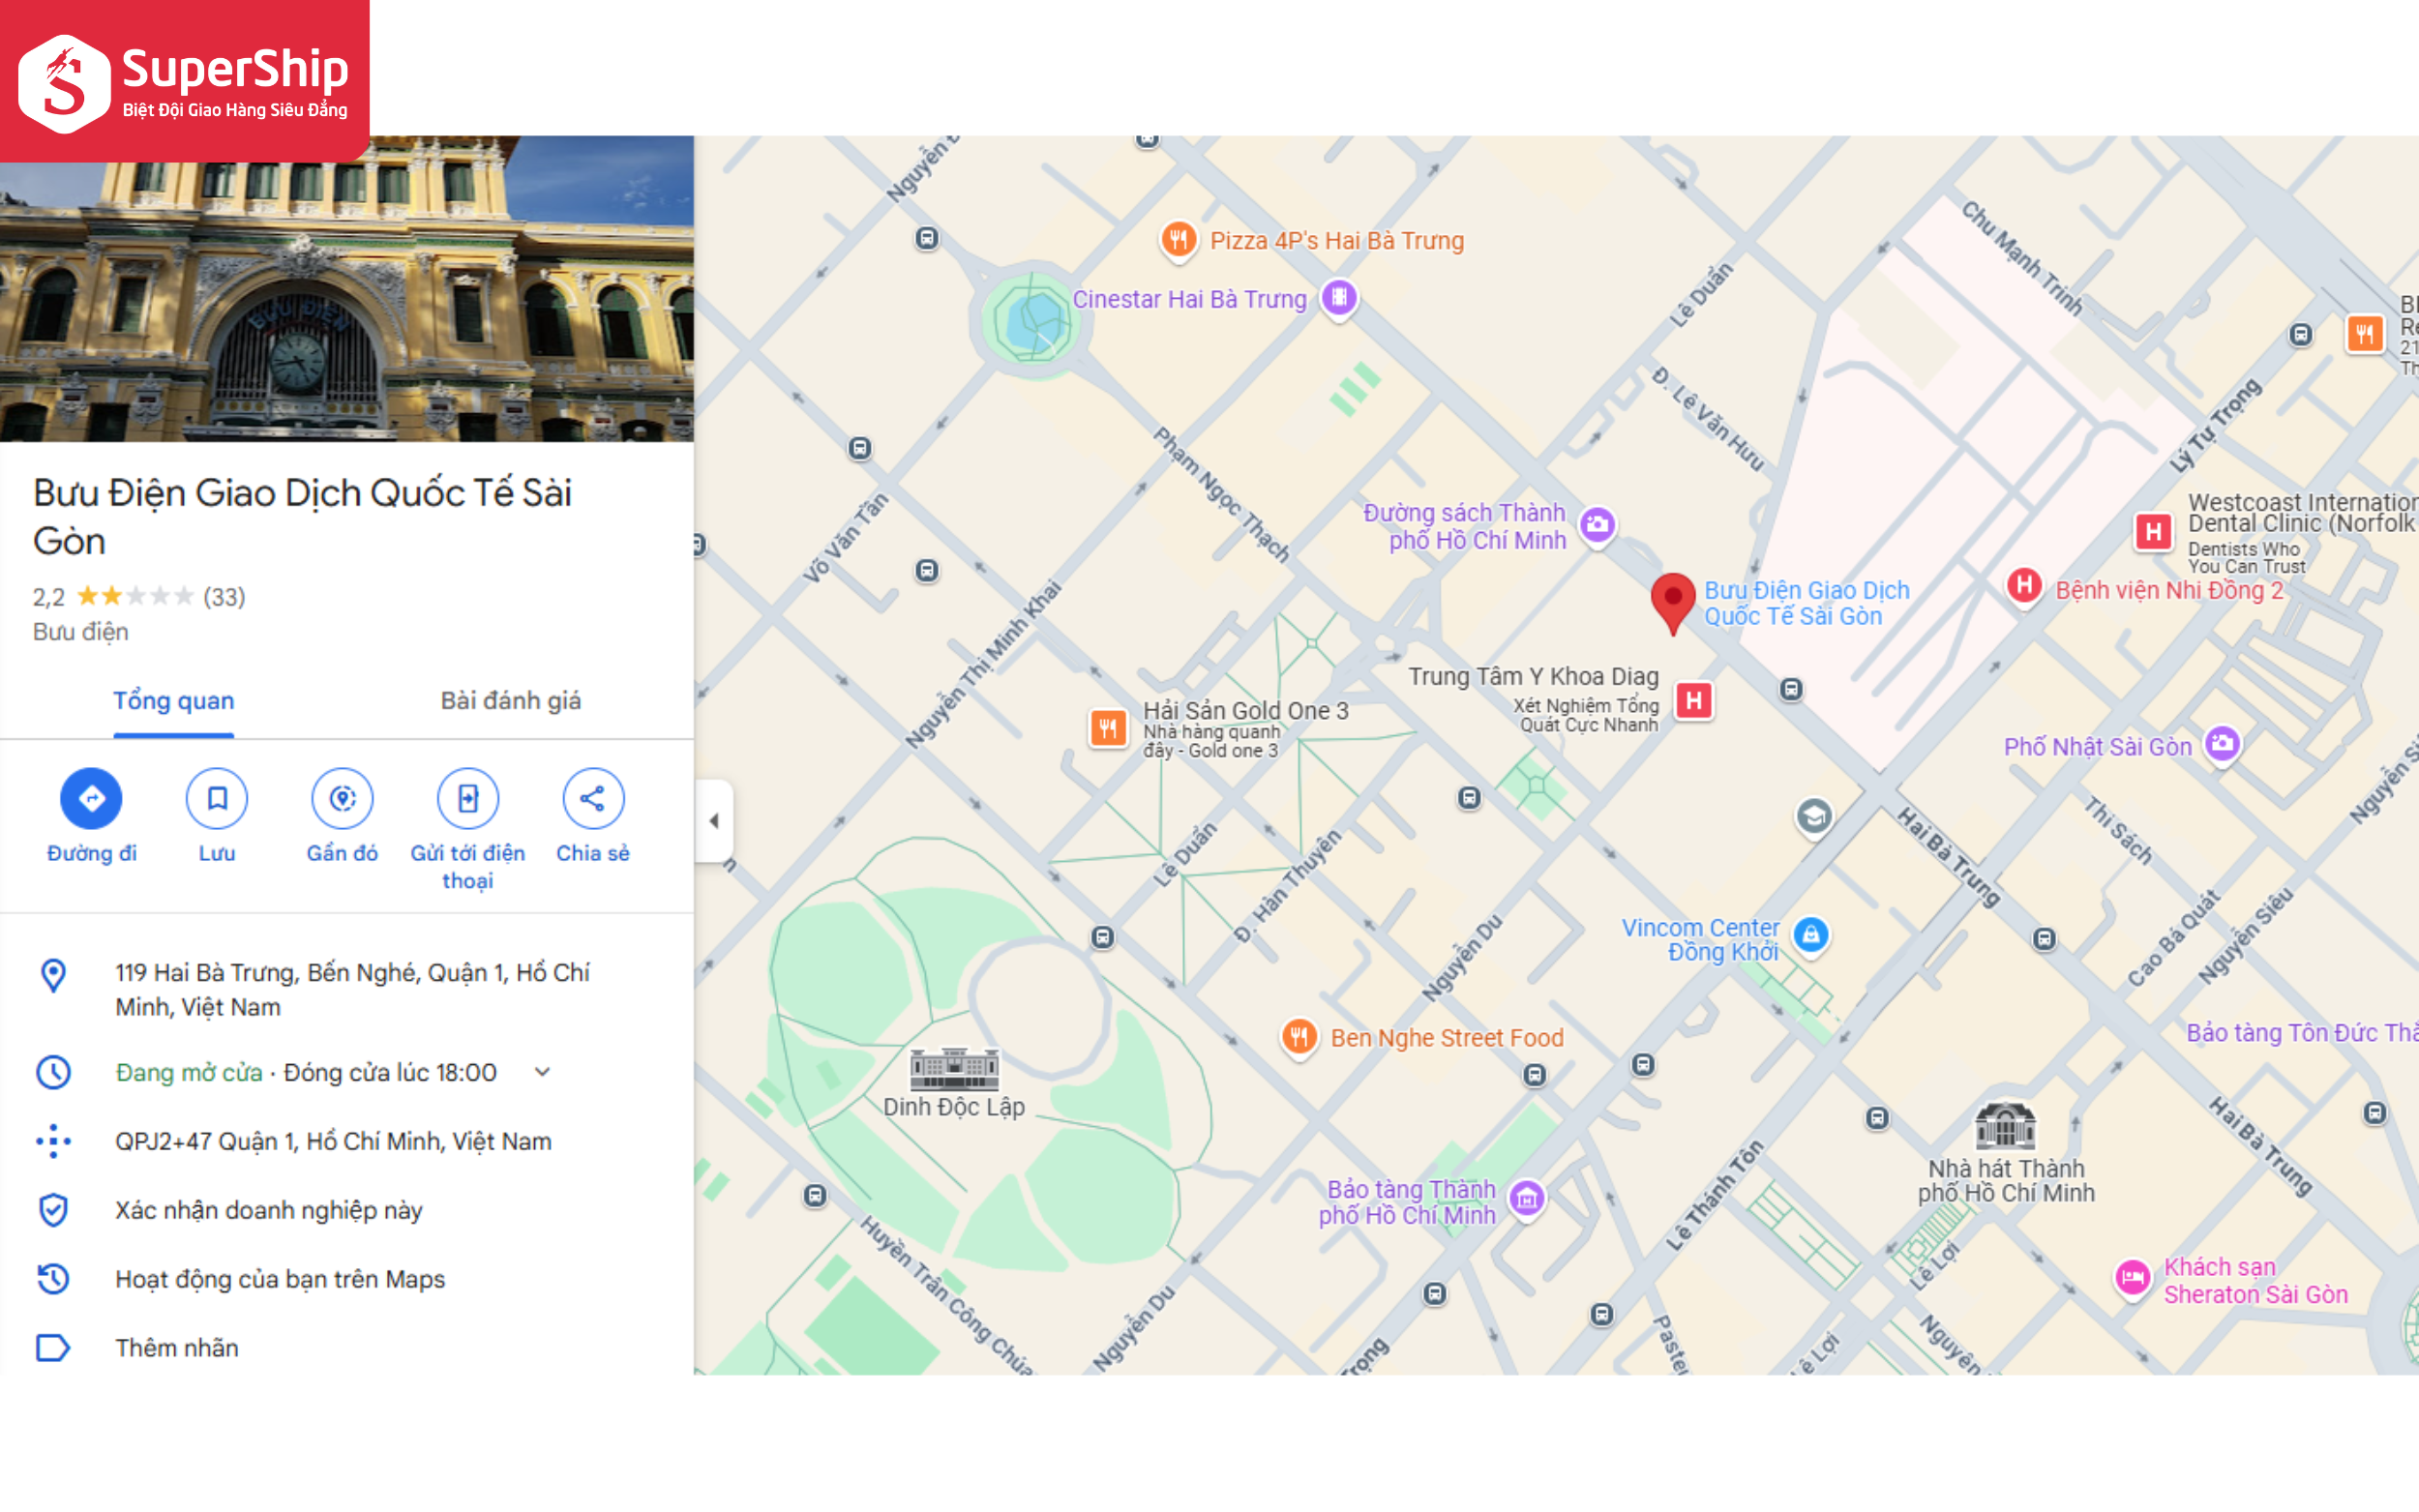The image size is (2419, 1512).
Task: Click the Bưu điện category text
Action: [80, 632]
